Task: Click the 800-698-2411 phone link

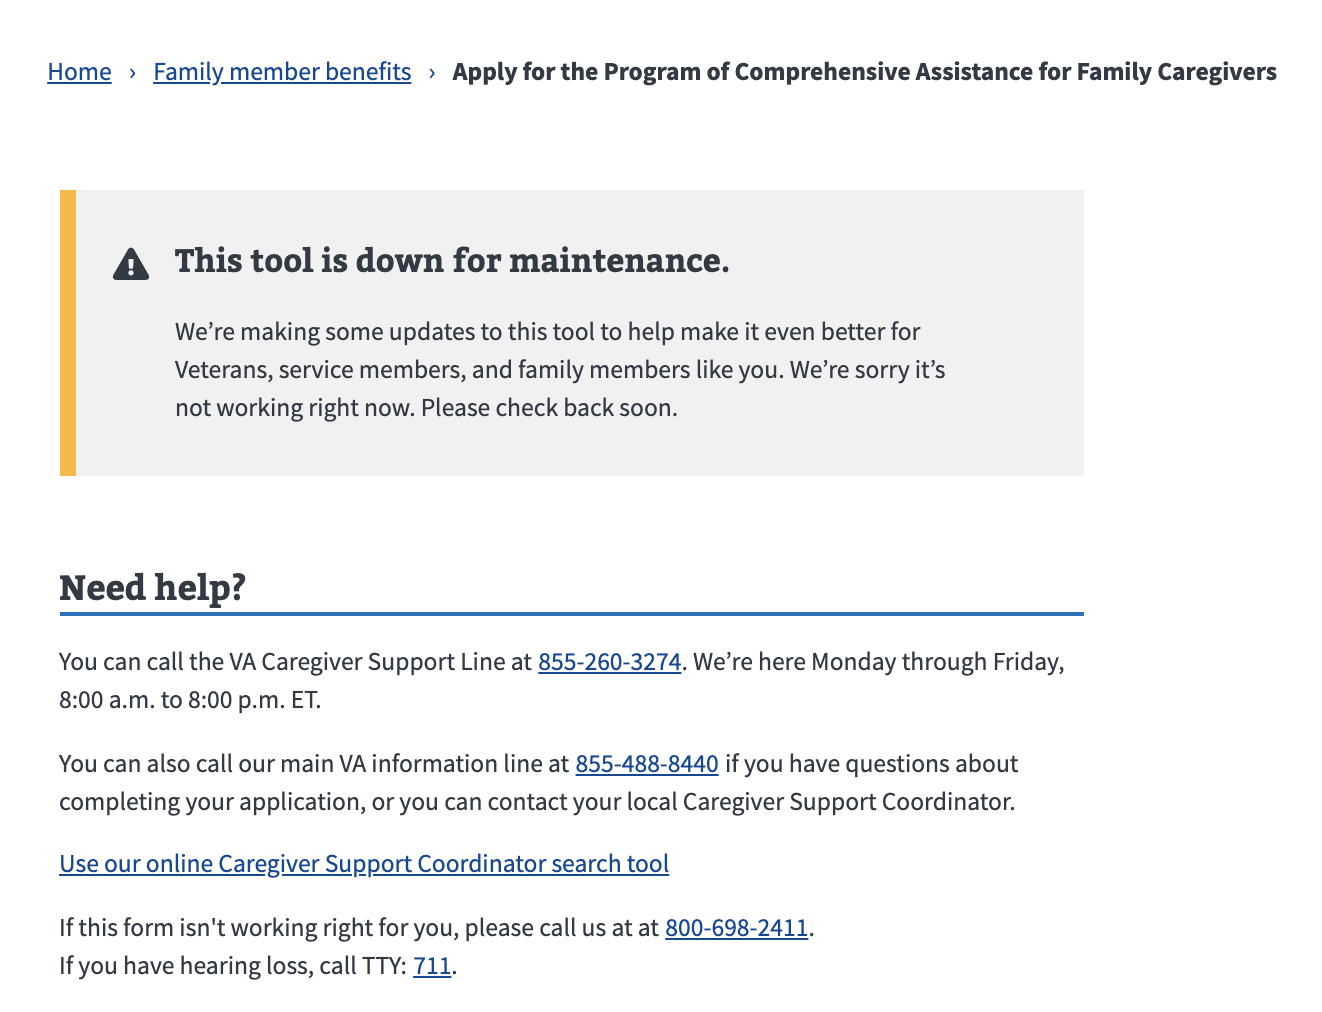Action: [x=736, y=927]
